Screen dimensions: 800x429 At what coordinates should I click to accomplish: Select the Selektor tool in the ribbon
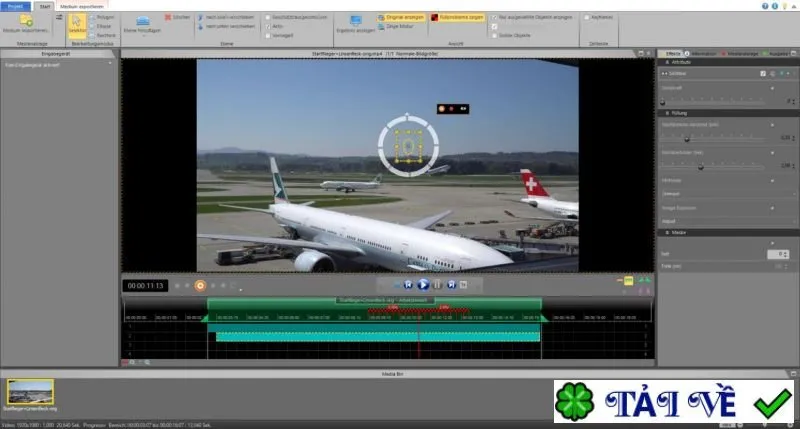pos(77,26)
